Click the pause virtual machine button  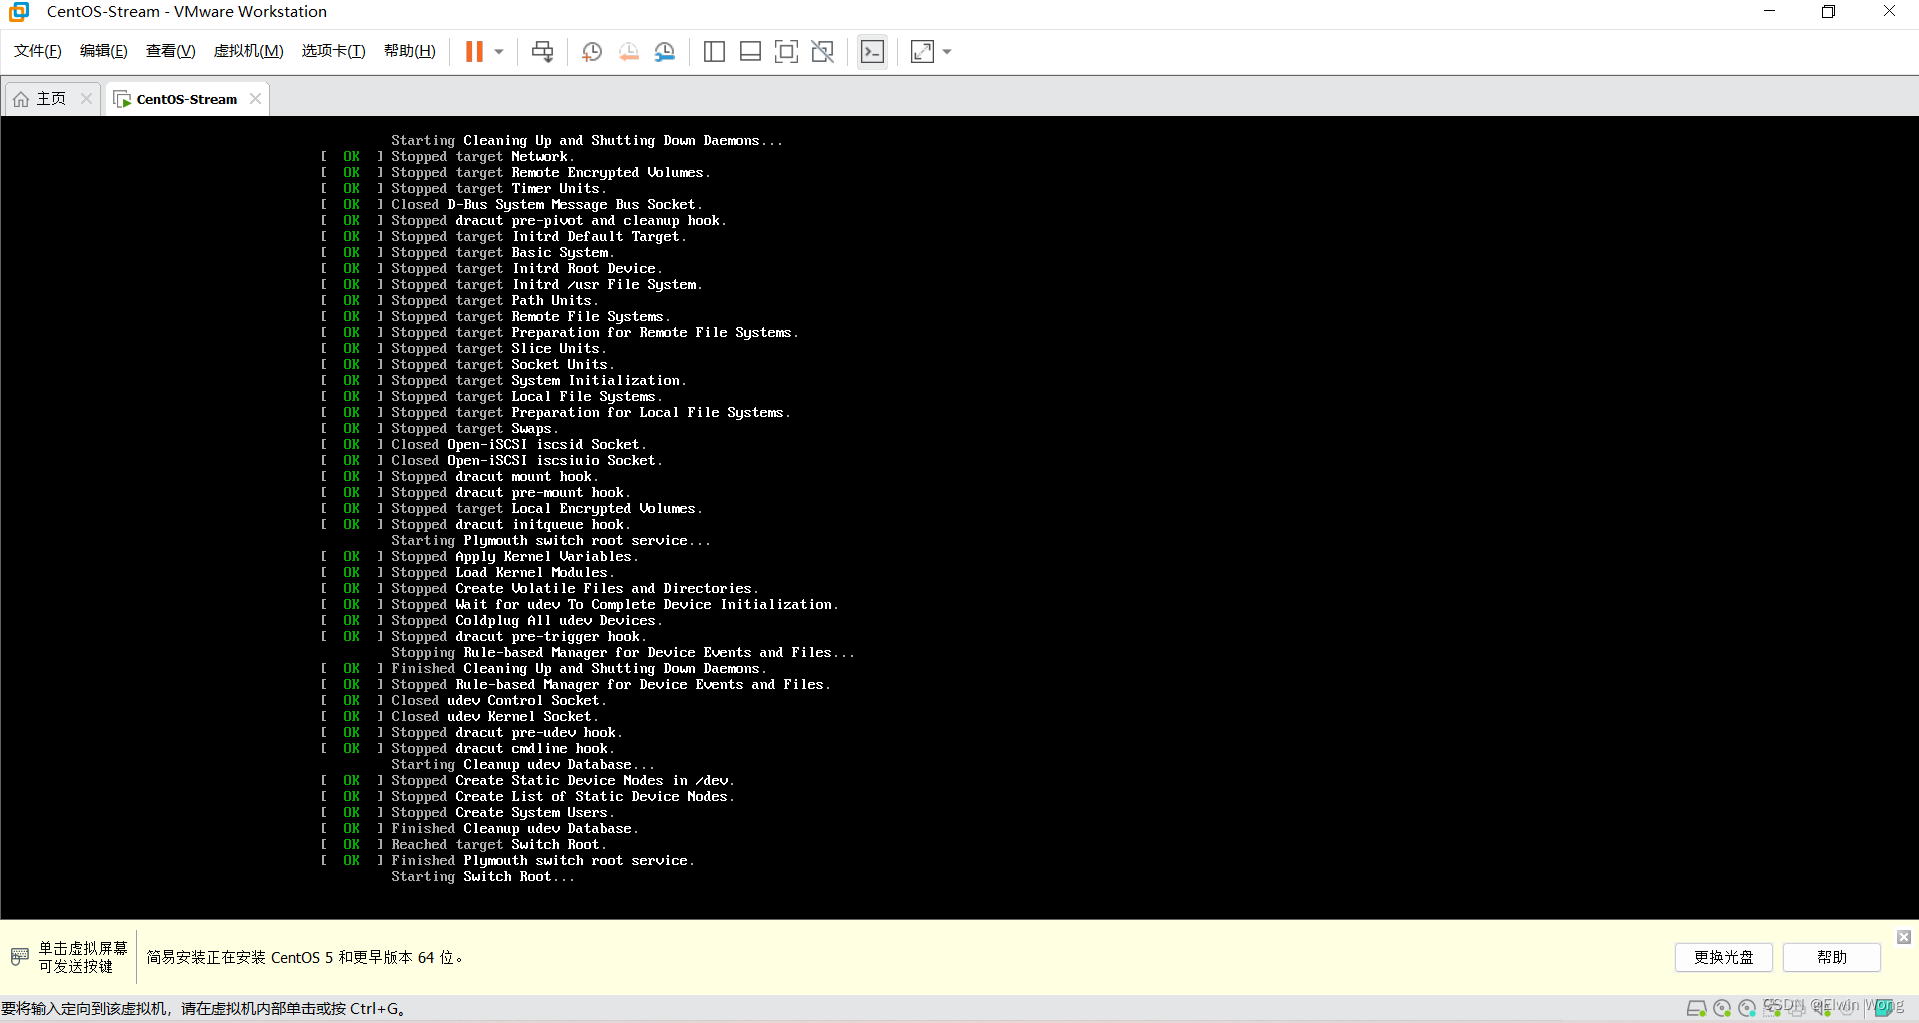(x=474, y=51)
